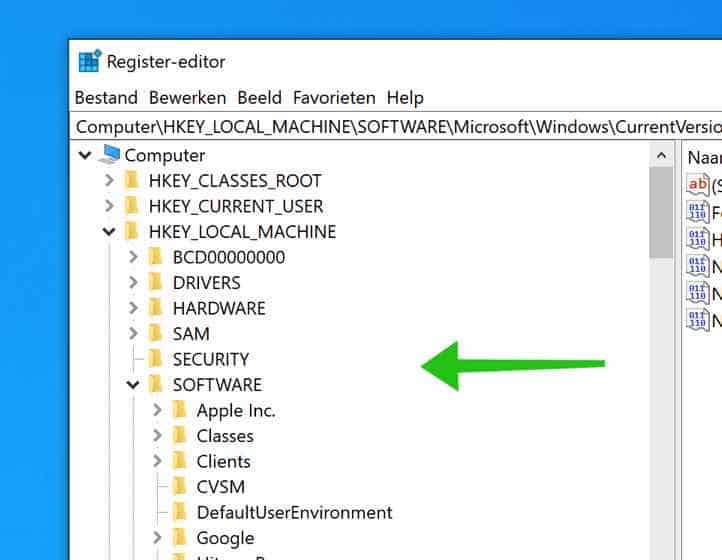Click Apple Inc. folder icon
This screenshot has height=560, width=722.
coord(180,410)
